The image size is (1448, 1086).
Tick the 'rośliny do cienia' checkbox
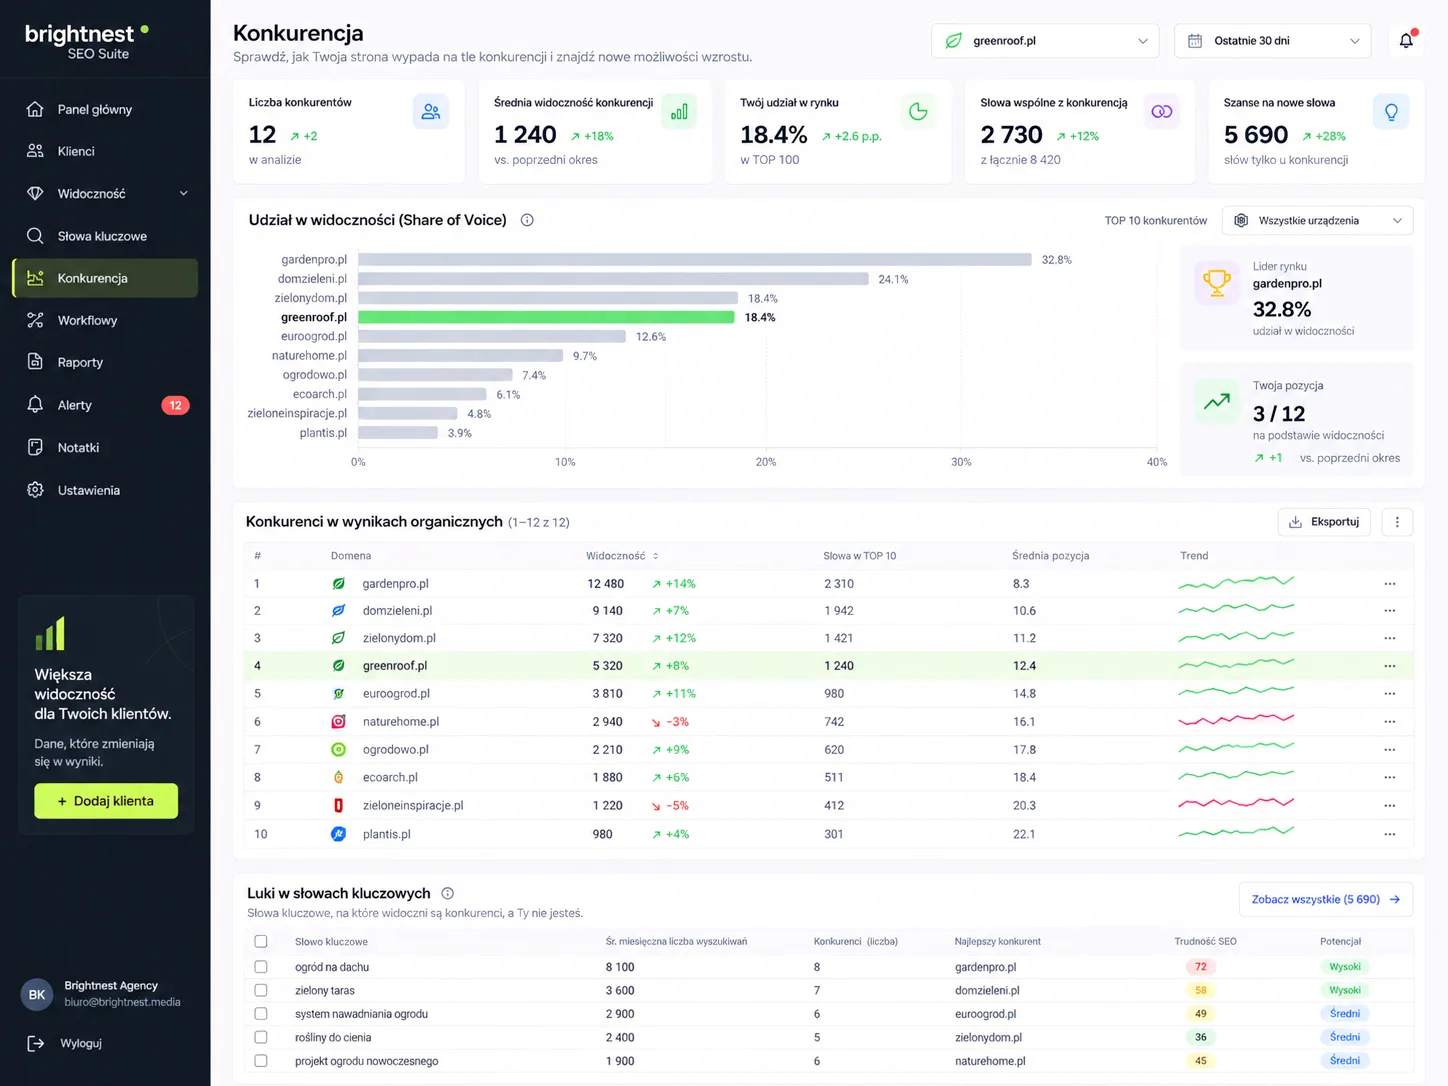pyautogui.click(x=261, y=1037)
